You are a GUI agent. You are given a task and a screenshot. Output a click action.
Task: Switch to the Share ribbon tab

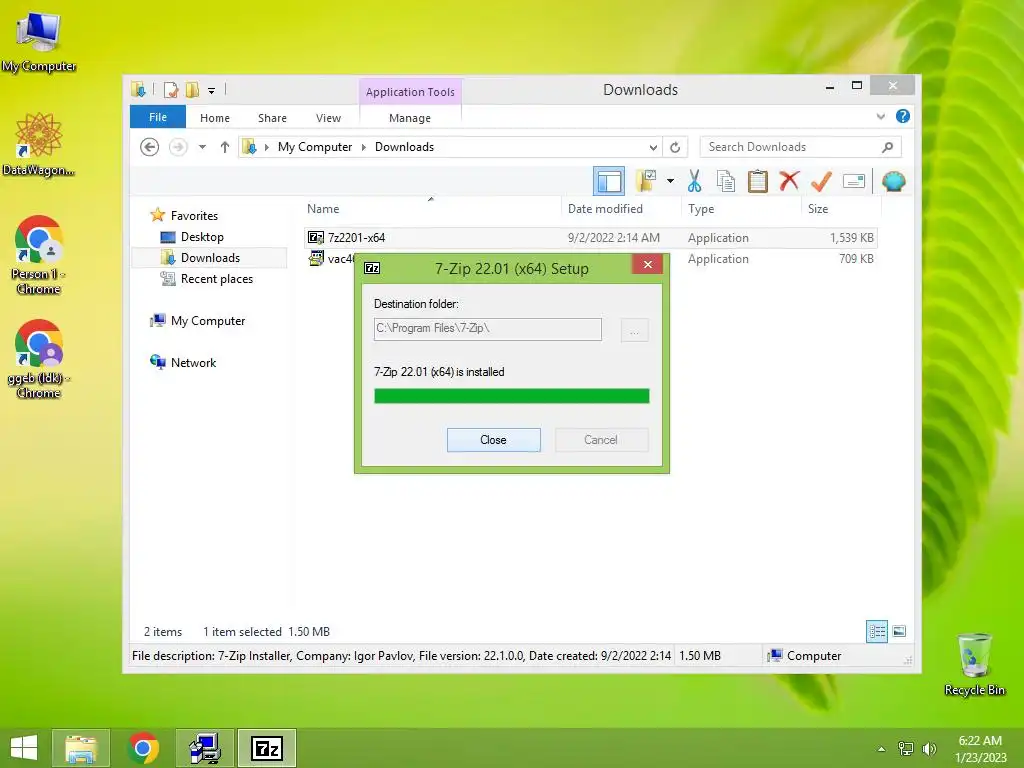click(272, 118)
